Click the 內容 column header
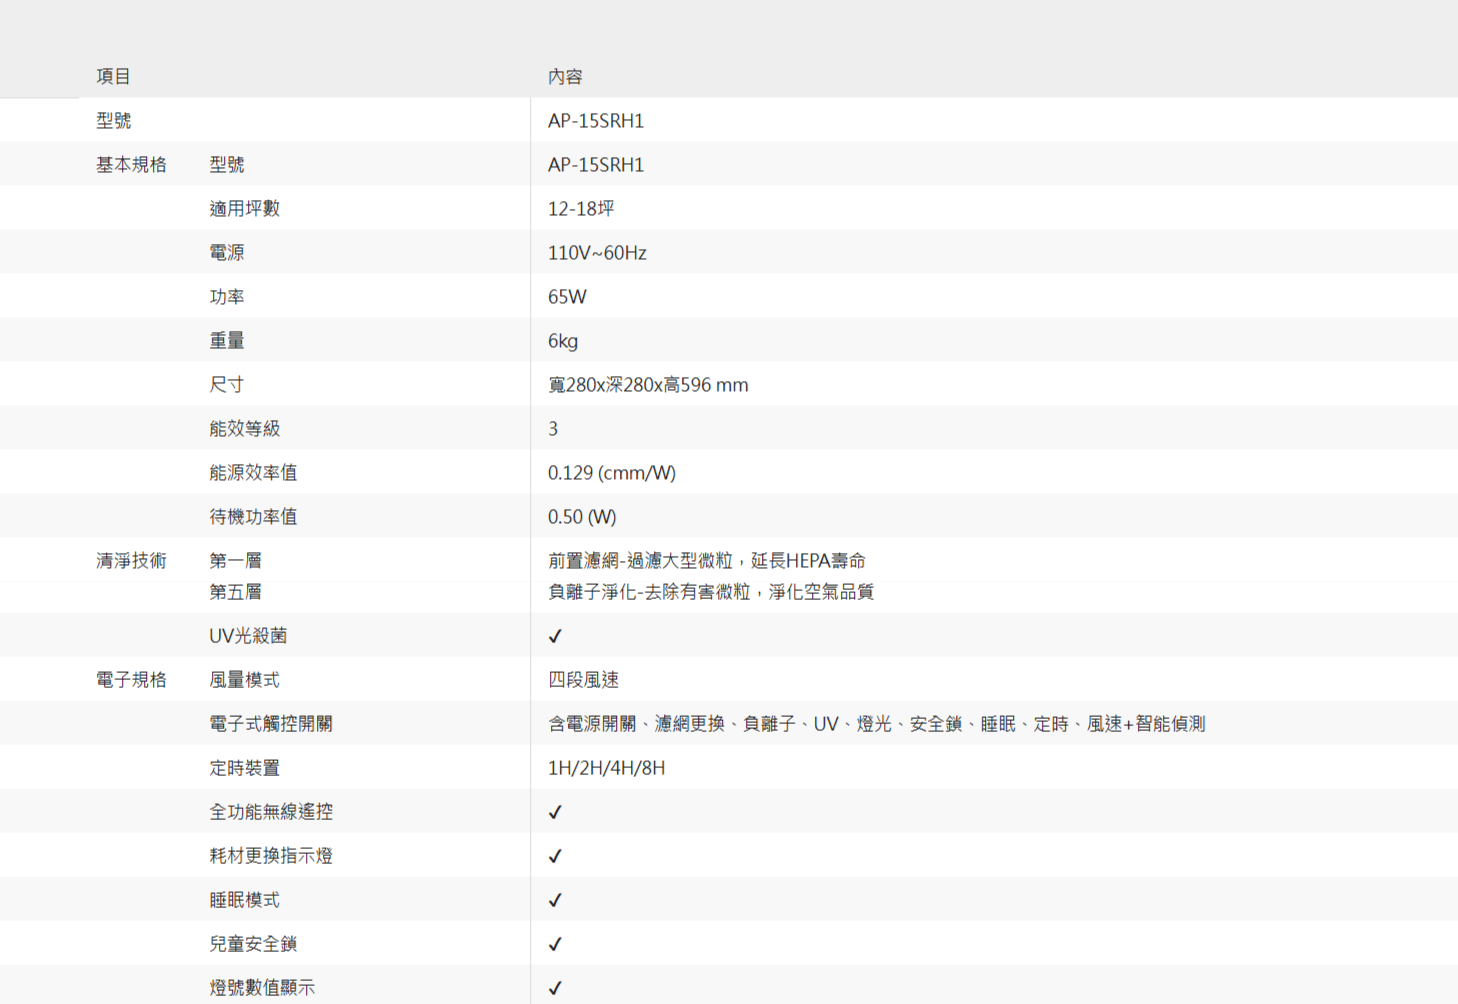This screenshot has height=1004, width=1458. 565,77
